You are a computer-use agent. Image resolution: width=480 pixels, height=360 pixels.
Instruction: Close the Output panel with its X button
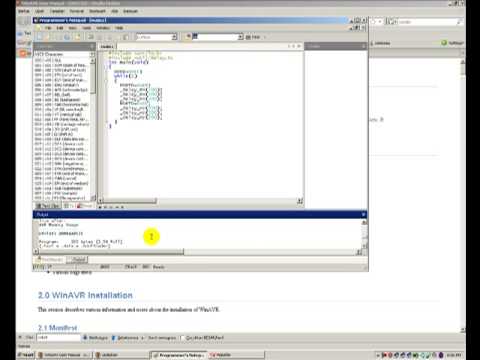tap(363, 214)
